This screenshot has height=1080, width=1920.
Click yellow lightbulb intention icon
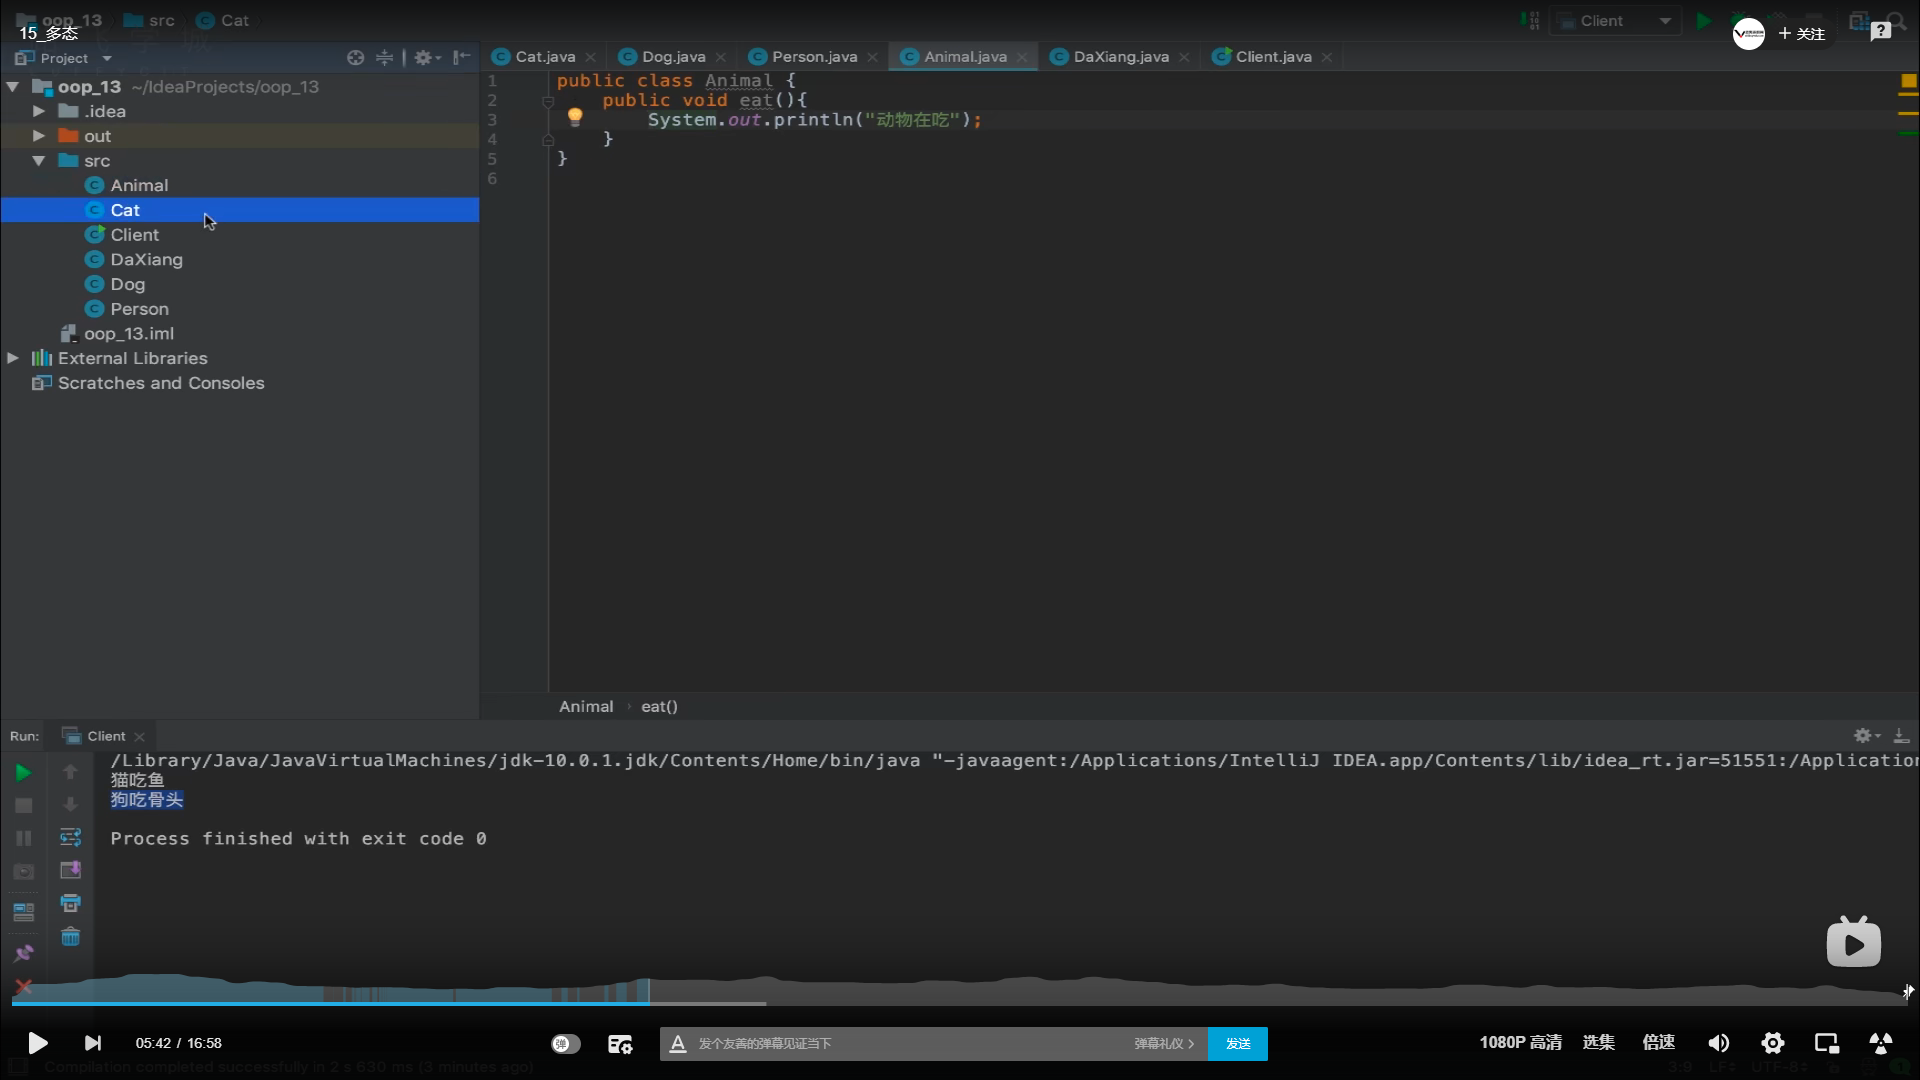click(575, 117)
